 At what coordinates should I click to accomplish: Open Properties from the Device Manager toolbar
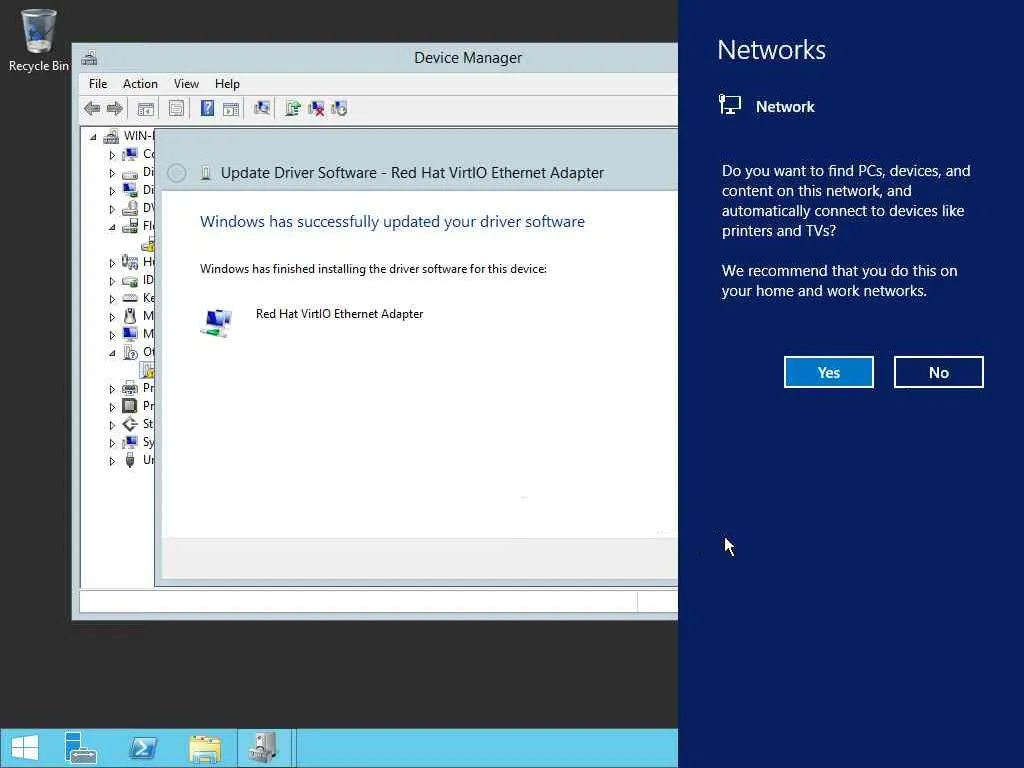(x=176, y=108)
